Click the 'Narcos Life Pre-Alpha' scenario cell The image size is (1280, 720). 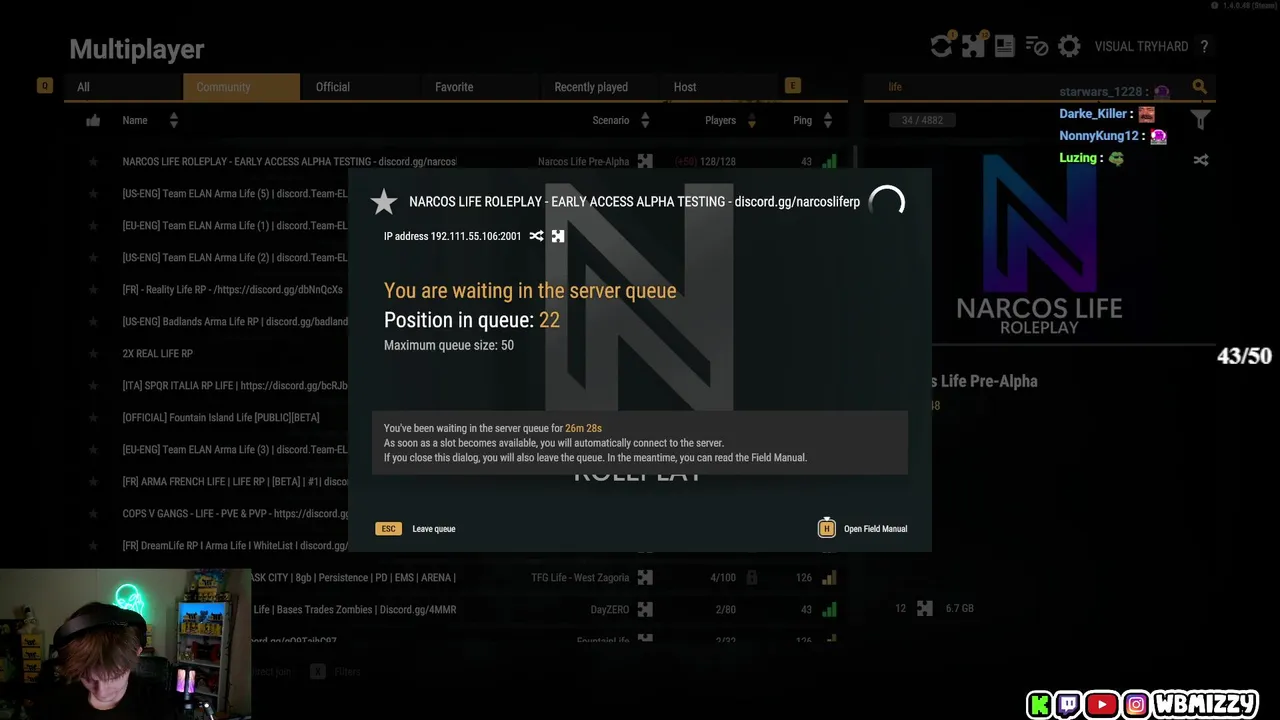click(583, 161)
